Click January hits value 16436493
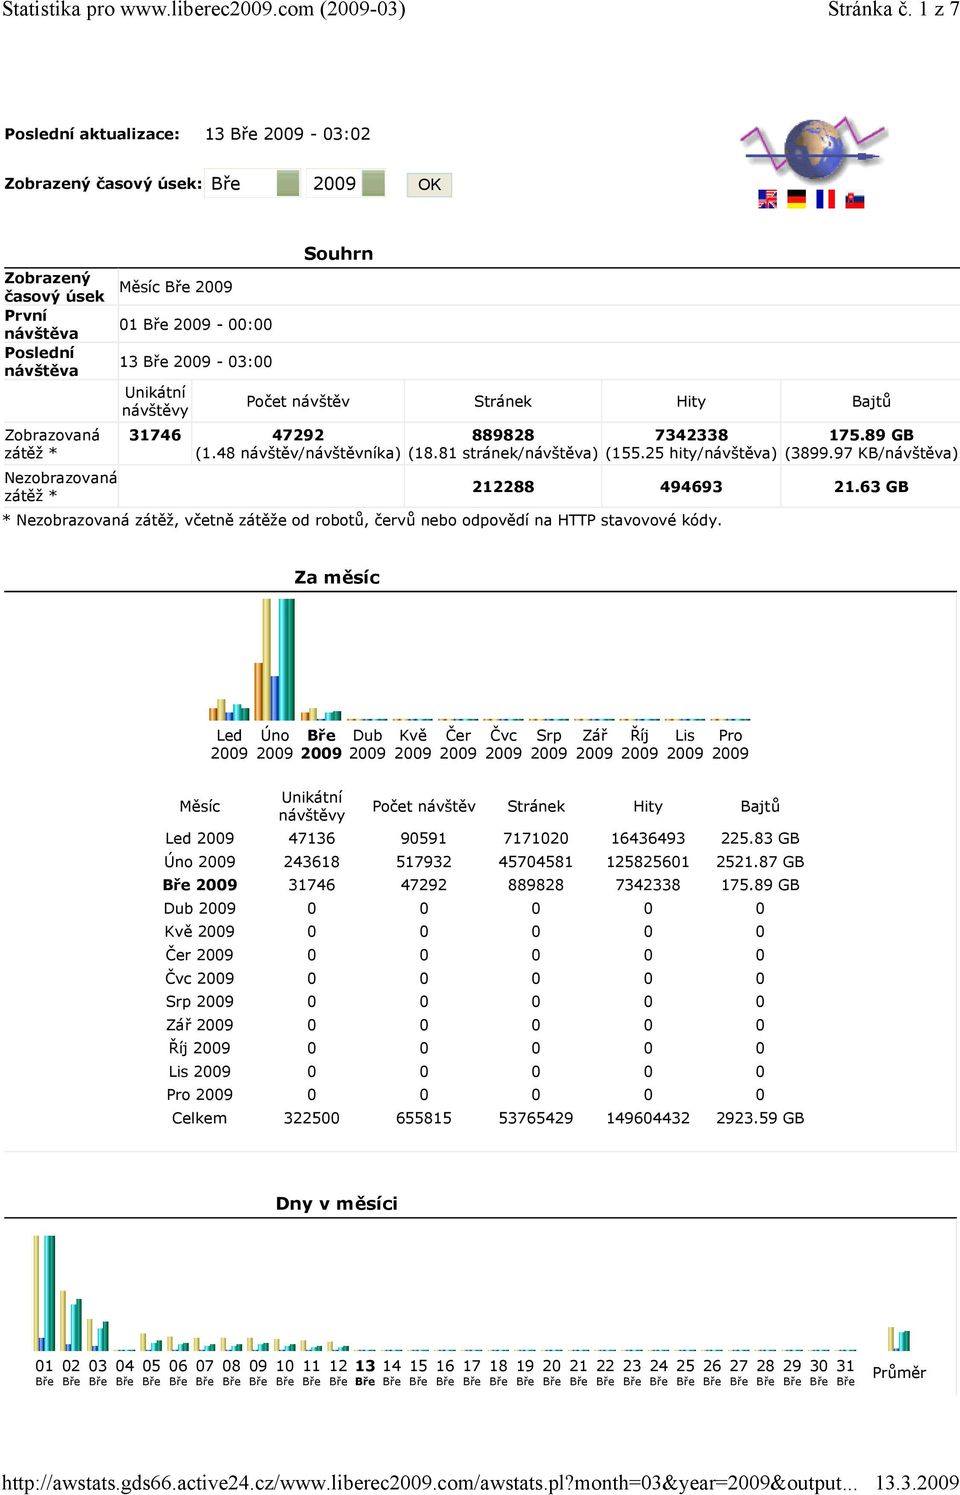 648,838
